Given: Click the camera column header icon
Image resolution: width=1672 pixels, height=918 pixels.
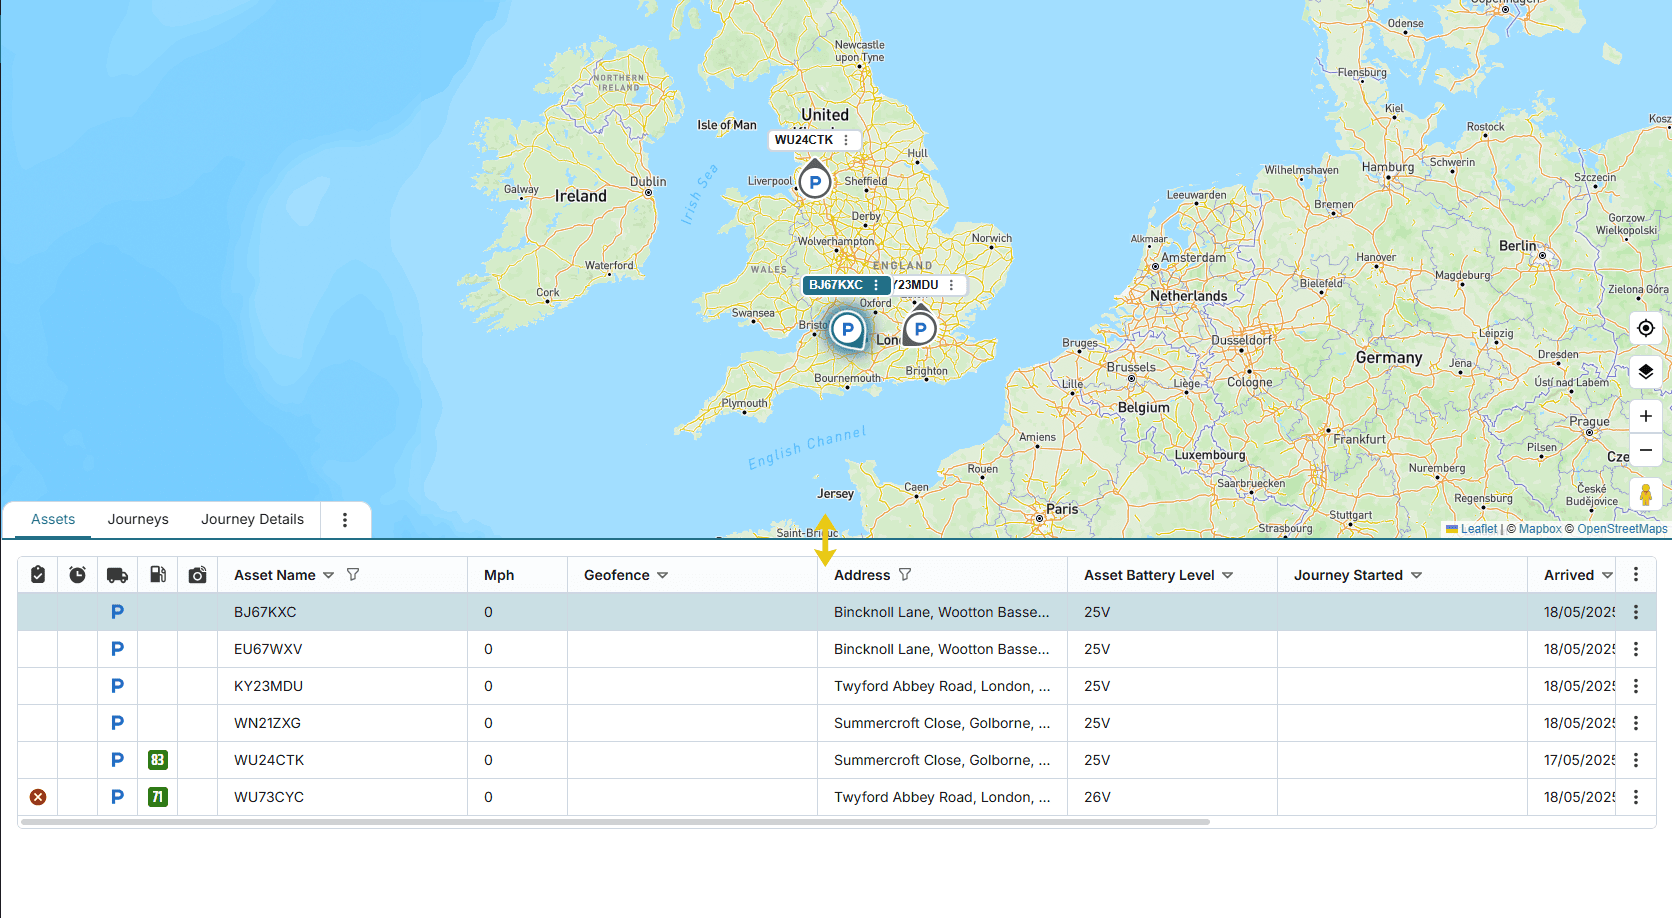Looking at the screenshot, I should 197,575.
